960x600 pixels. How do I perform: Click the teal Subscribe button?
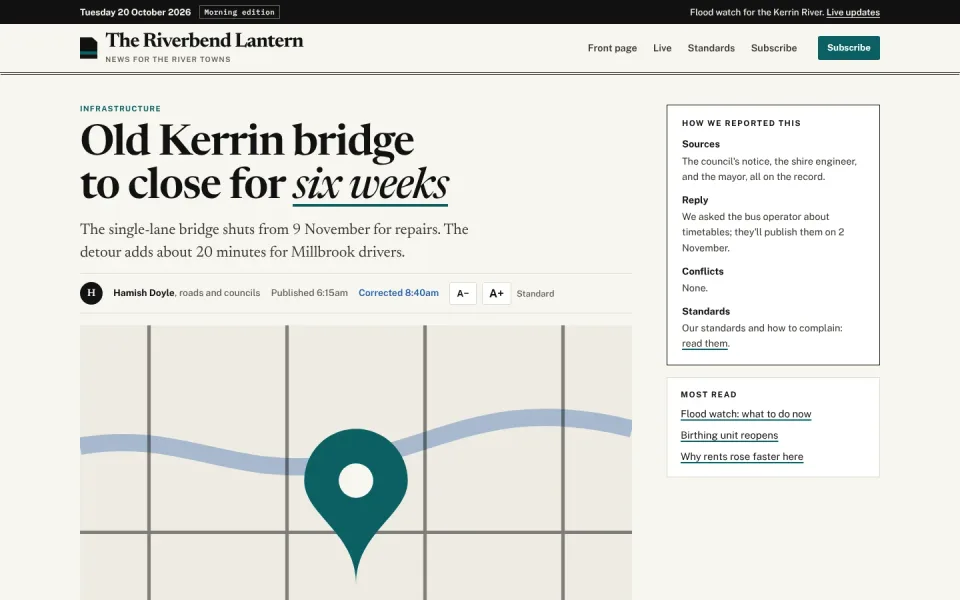pos(849,48)
